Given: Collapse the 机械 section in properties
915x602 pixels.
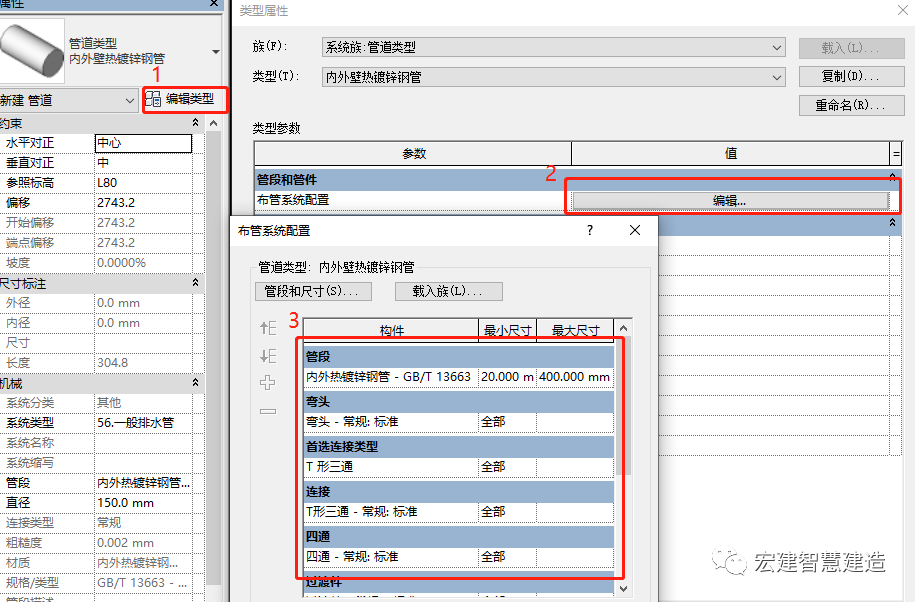Looking at the screenshot, I should pos(195,383).
